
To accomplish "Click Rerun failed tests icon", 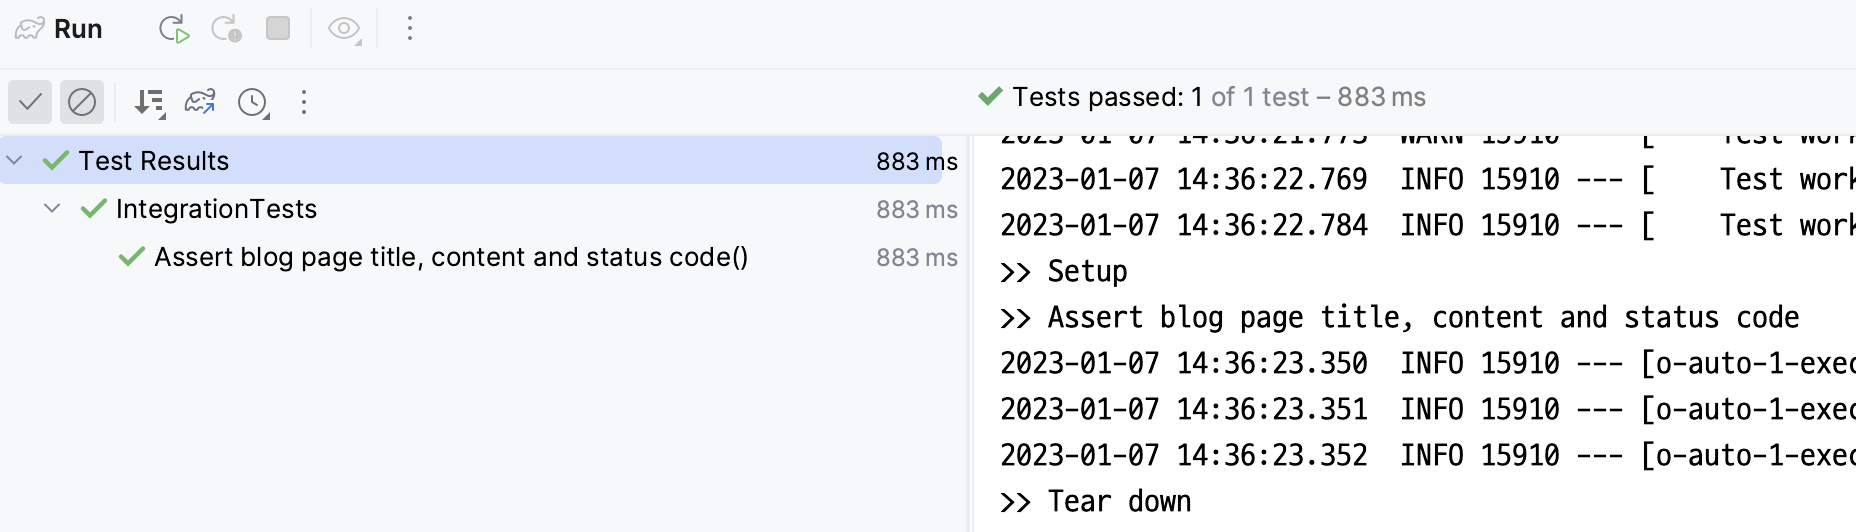I will click(226, 29).
